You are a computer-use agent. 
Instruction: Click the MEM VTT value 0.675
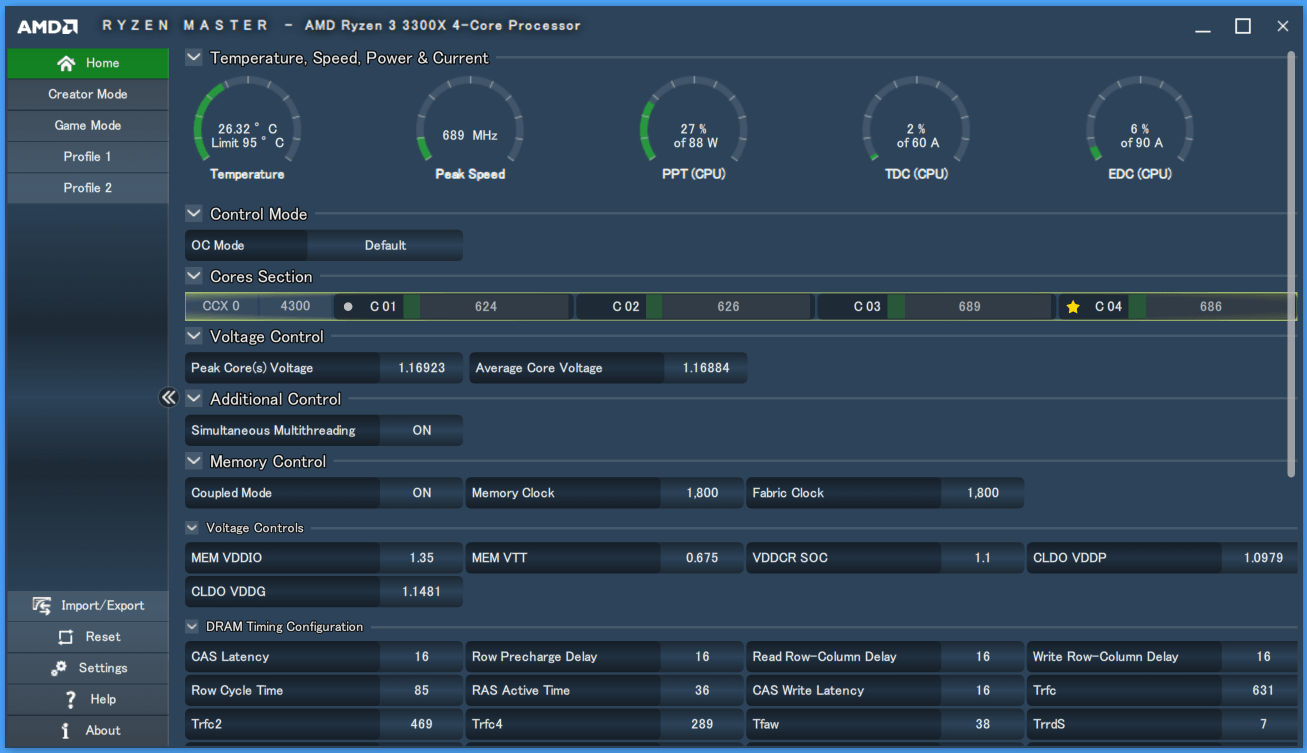pyautogui.click(x=702, y=557)
